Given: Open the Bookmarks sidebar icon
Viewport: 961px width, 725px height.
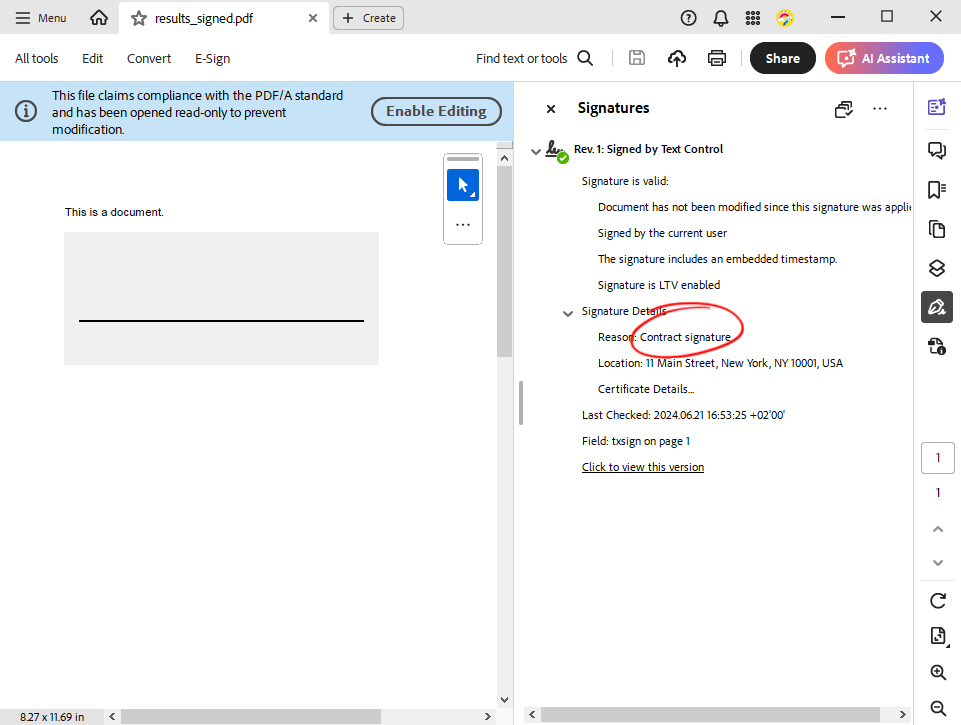Looking at the screenshot, I should [x=936, y=189].
